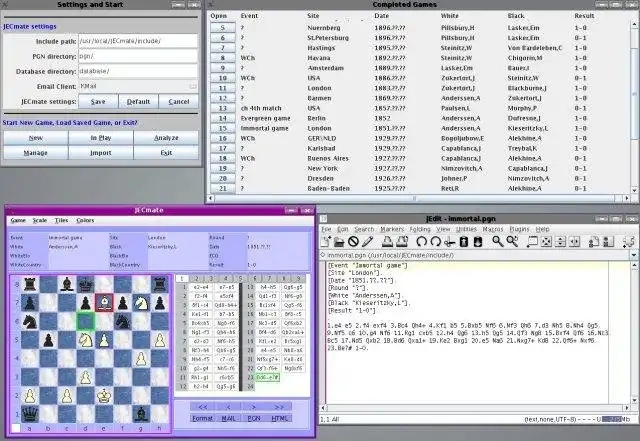Open the Tiles menu in JECmate

pyautogui.click(x=61, y=220)
